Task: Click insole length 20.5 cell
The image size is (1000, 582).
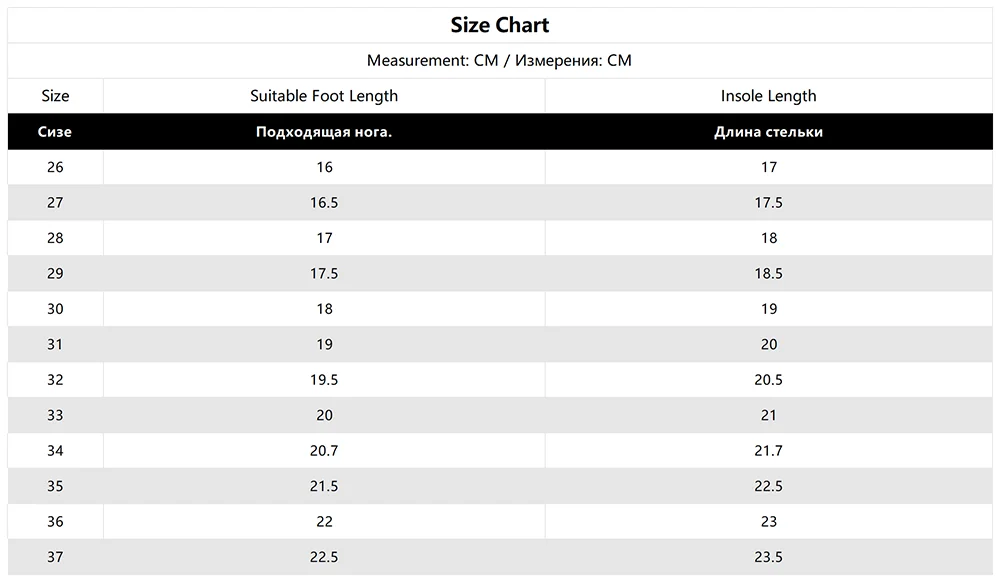Action: (x=768, y=380)
